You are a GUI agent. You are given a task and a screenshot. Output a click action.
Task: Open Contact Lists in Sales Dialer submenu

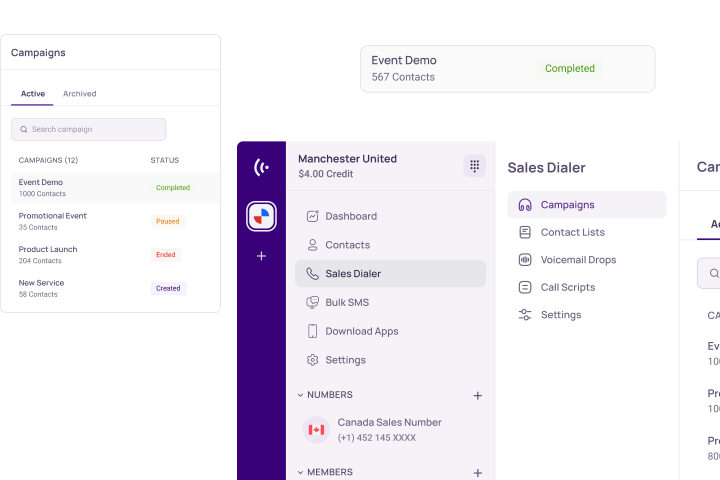click(x=586, y=232)
